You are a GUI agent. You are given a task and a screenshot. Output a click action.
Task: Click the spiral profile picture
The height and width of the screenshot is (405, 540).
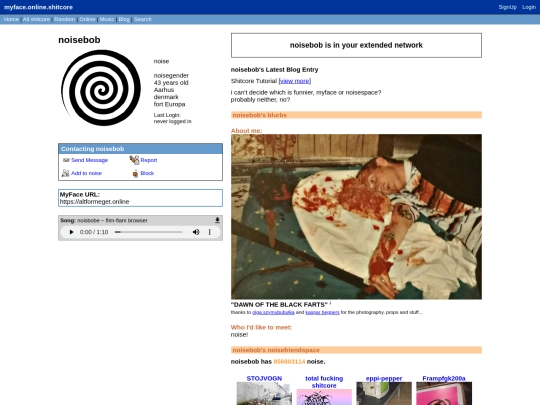101,88
